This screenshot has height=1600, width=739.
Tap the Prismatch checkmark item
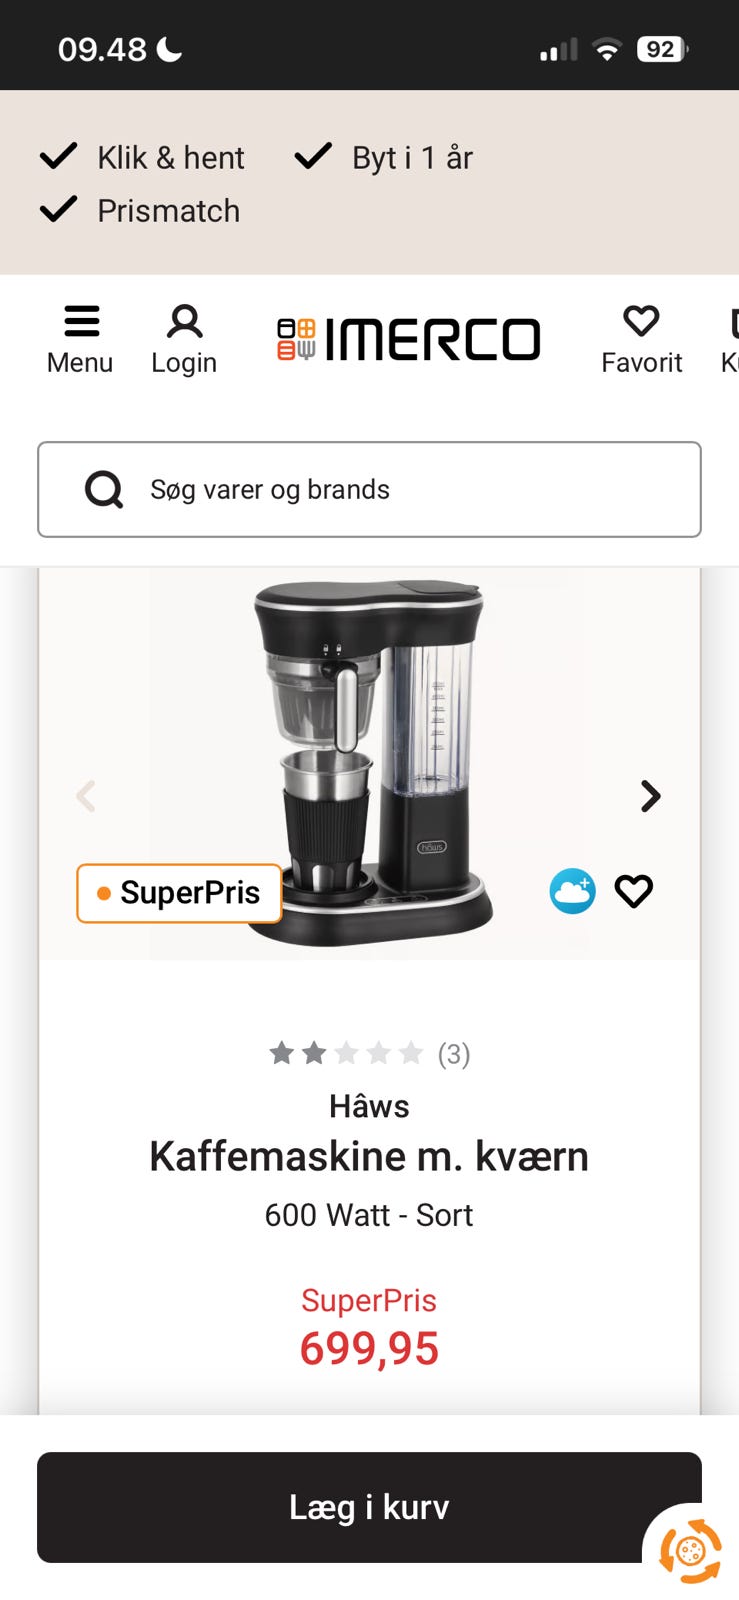click(140, 211)
